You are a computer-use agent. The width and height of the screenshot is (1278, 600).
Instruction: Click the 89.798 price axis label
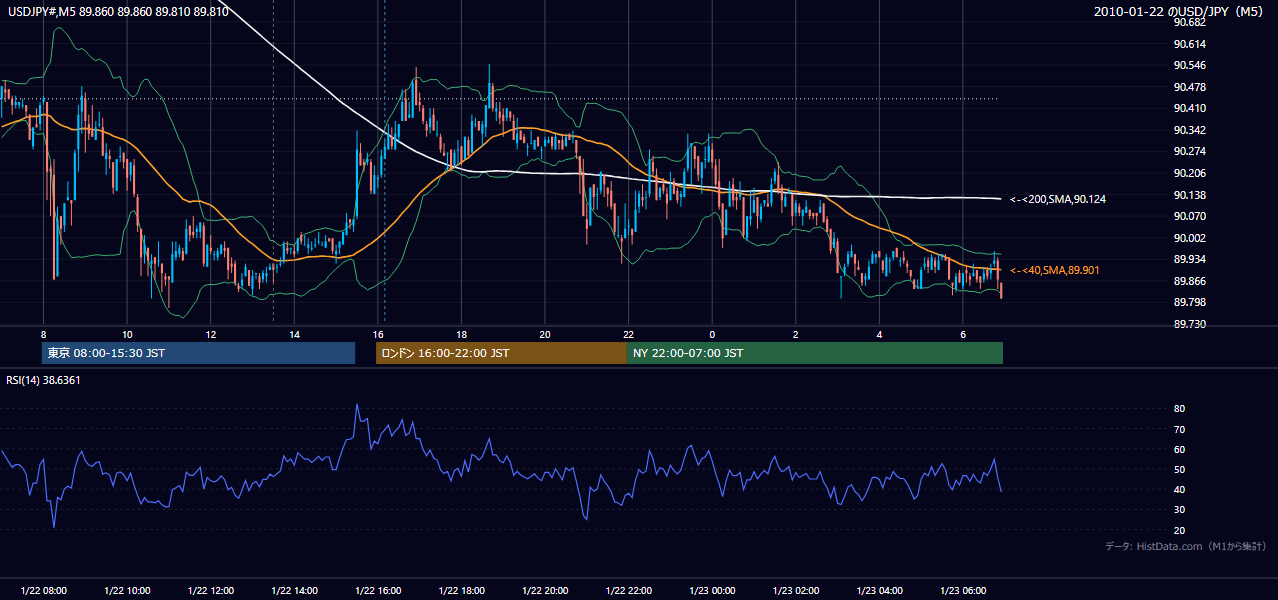(x=1189, y=302)
